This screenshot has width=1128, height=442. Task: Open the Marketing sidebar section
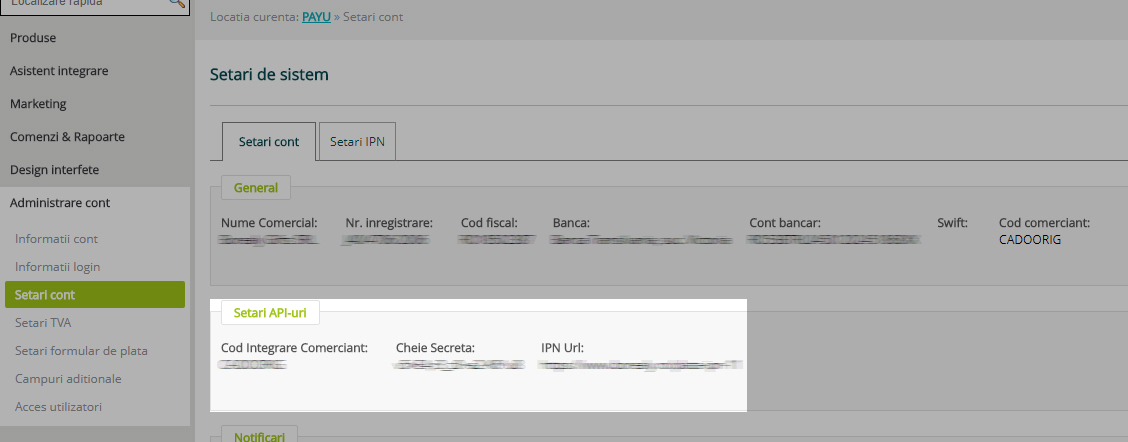[38, 104]
